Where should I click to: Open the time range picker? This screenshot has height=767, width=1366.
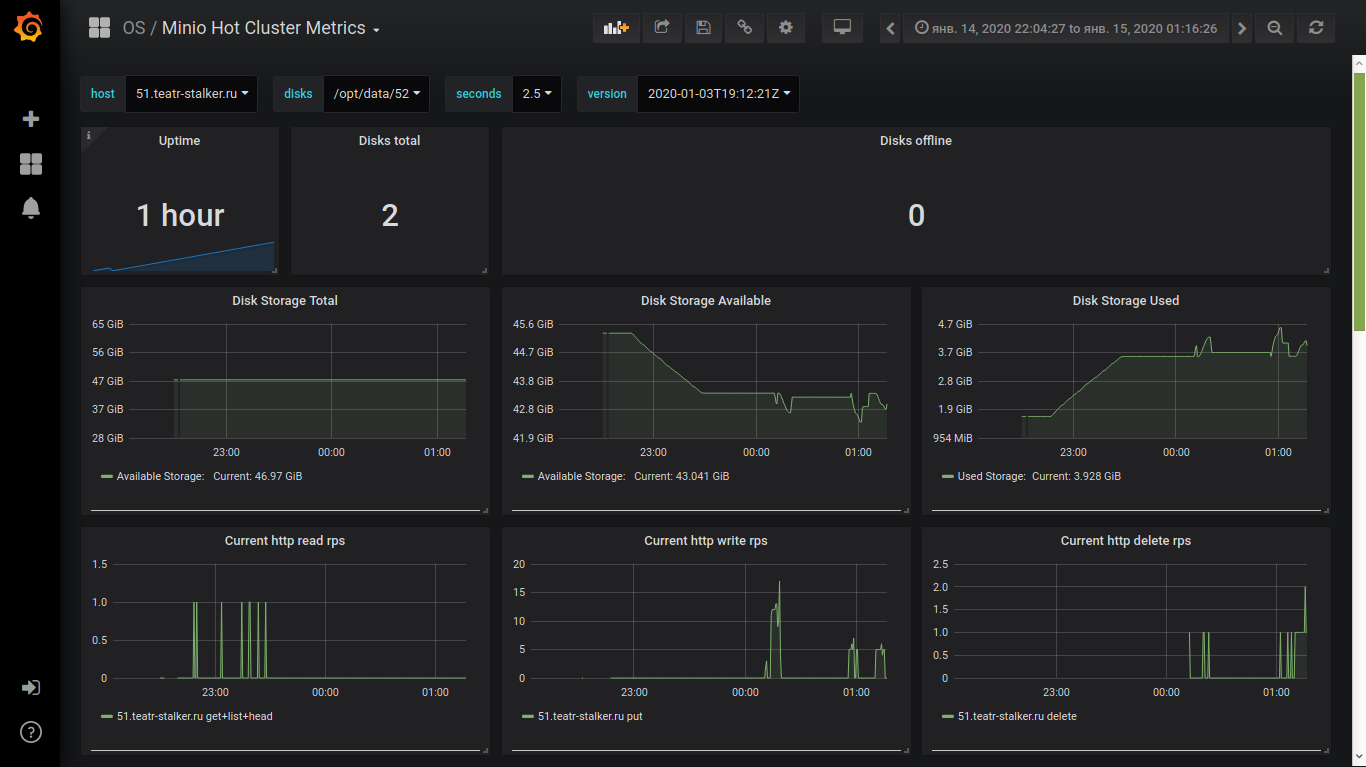(1065, 28)
